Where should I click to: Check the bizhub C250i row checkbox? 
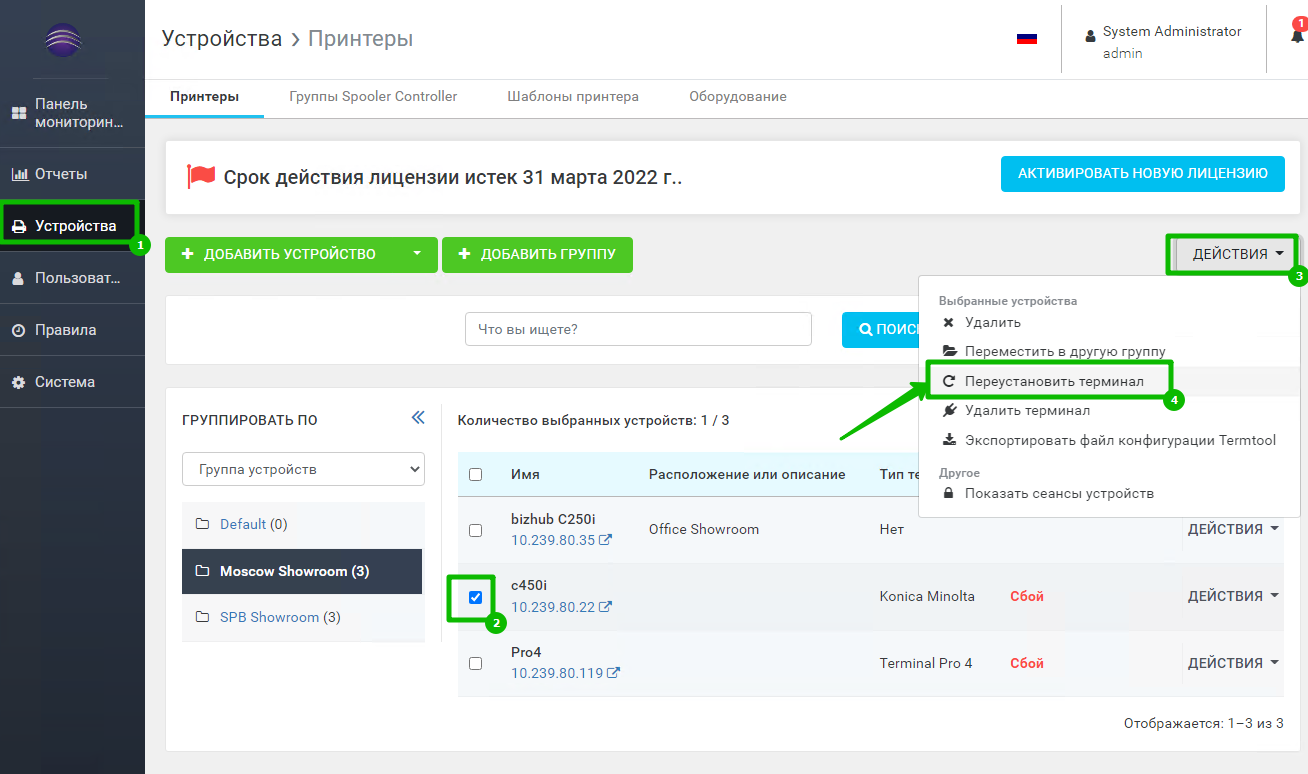475,530
